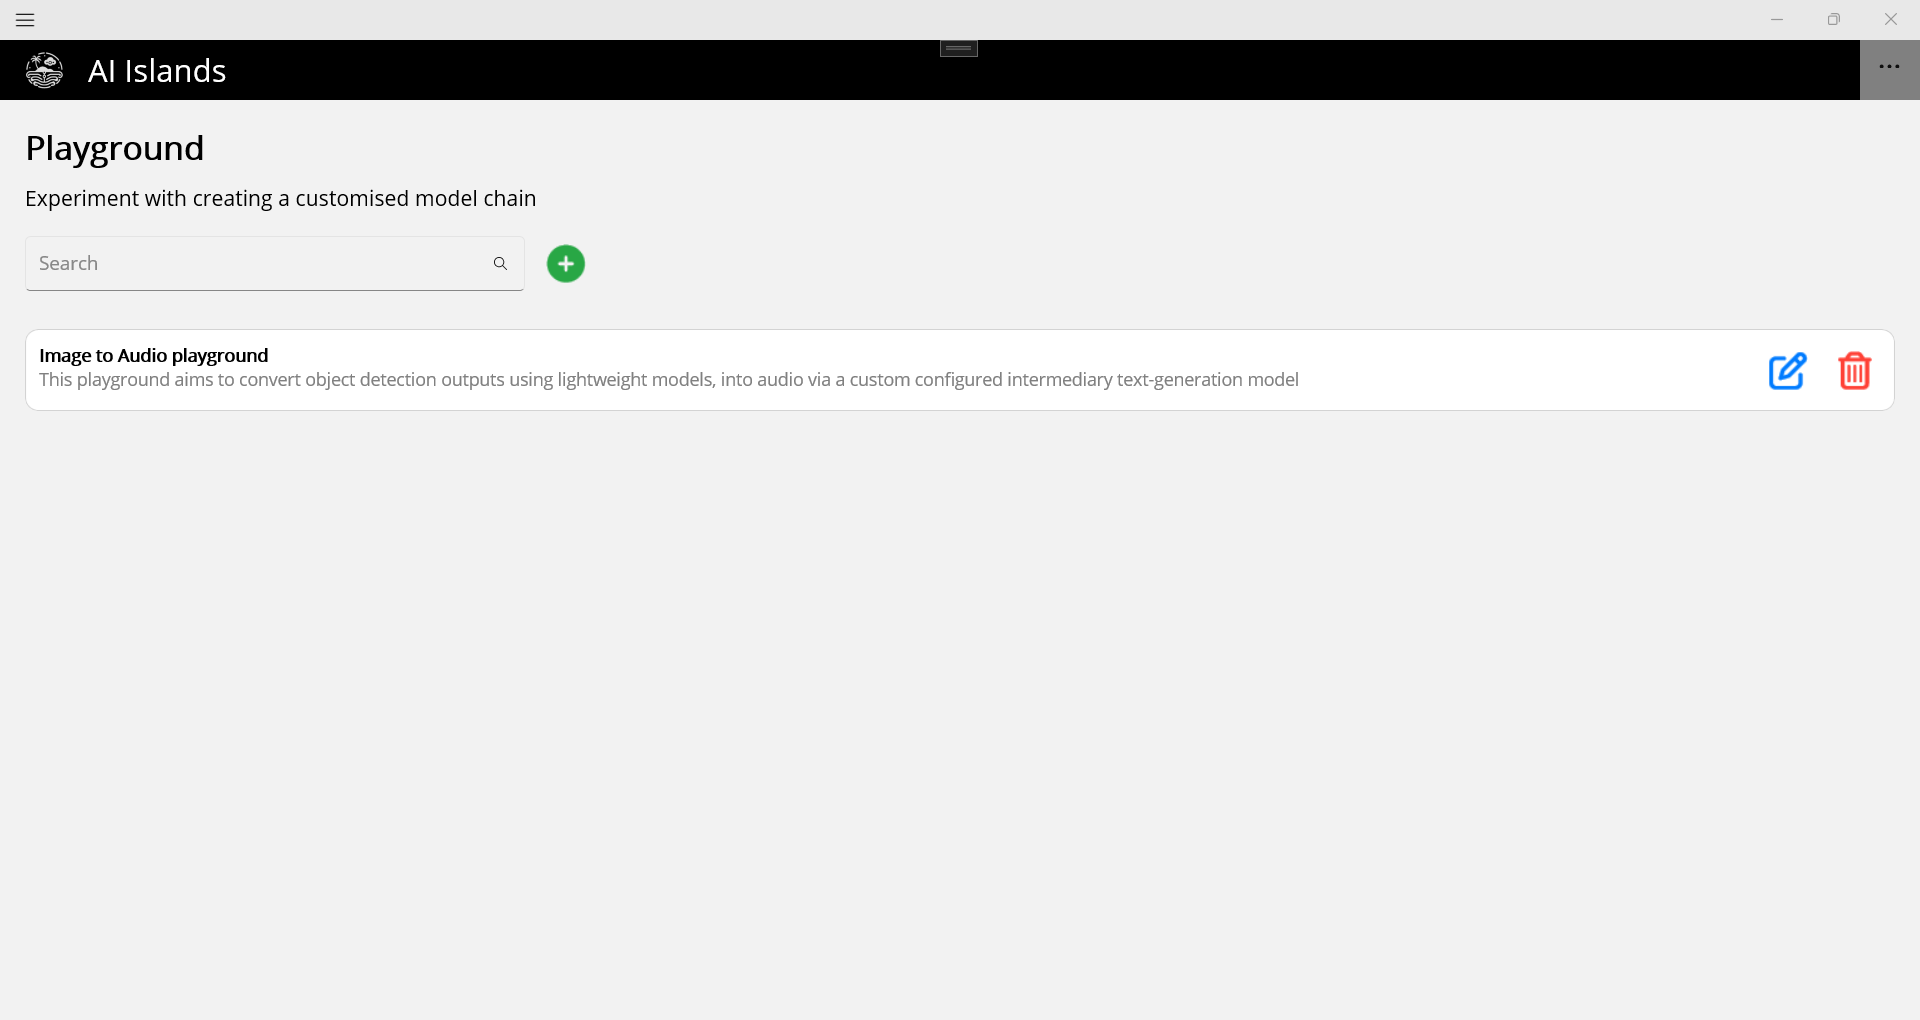Click the AI Islands title text
Viewport: 1920px width, 1020px height.
157,71
